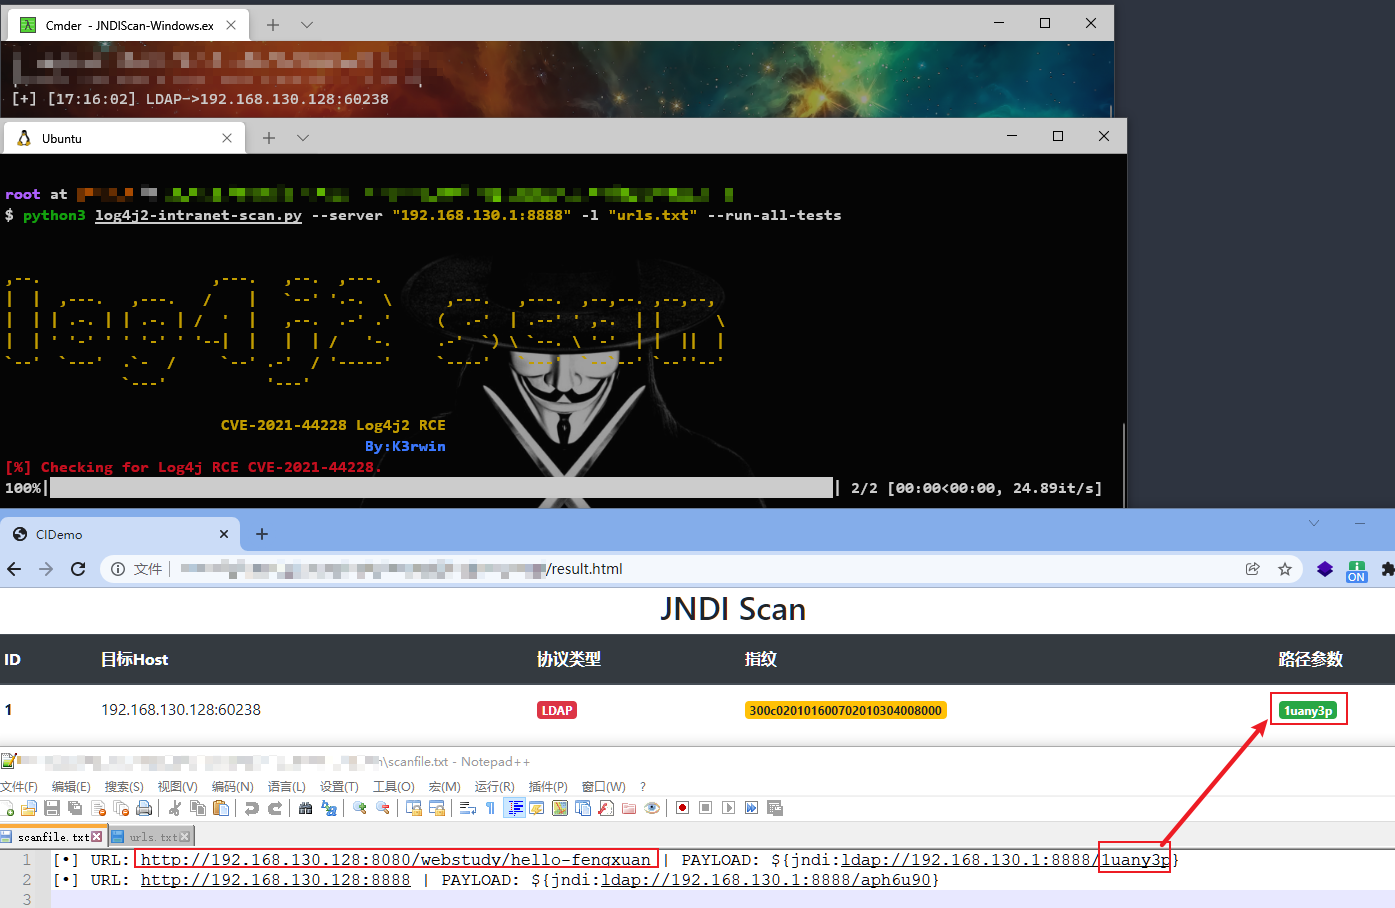Open the 插件(P) menu in Notepad++
The height and width of the screenshot is (908, 1395).
(x=548, y=787)
